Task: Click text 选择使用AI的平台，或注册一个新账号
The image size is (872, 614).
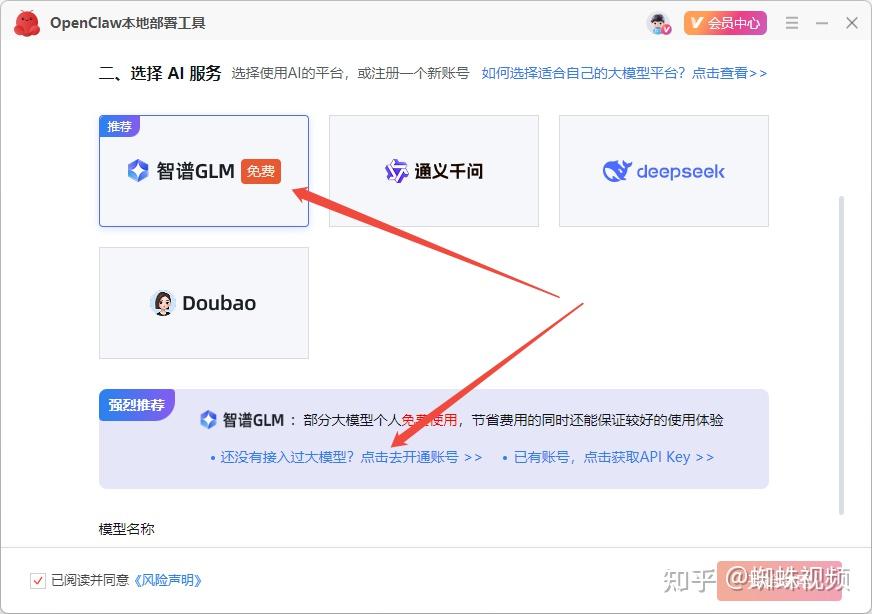Action: (x=350, y=73)
